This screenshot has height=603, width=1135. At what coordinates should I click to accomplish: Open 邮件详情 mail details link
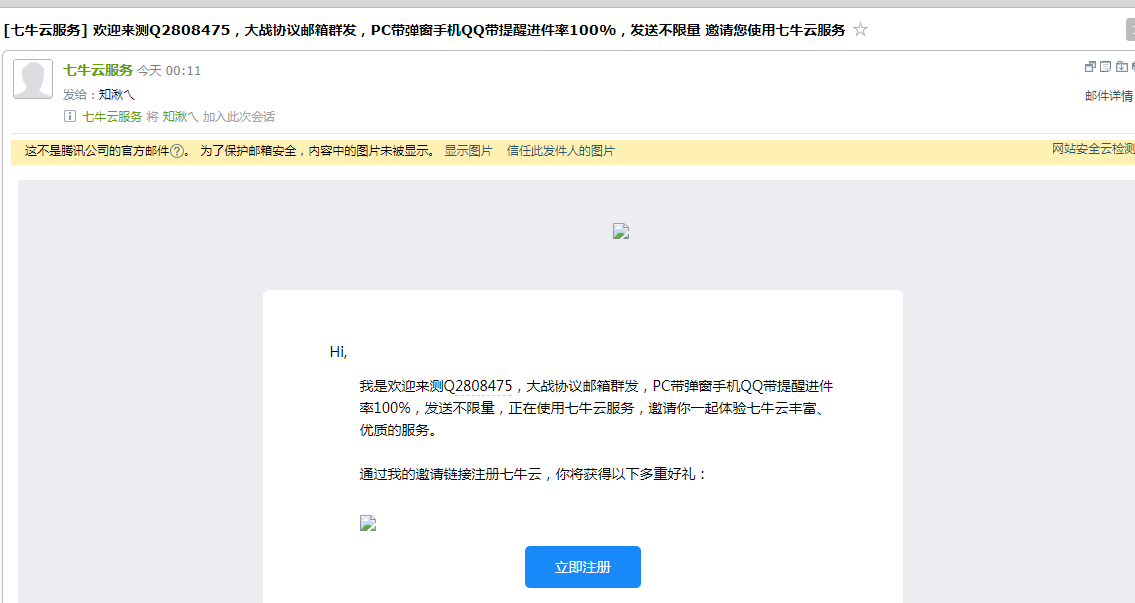pyautogui.click(x=1109, y=96)
